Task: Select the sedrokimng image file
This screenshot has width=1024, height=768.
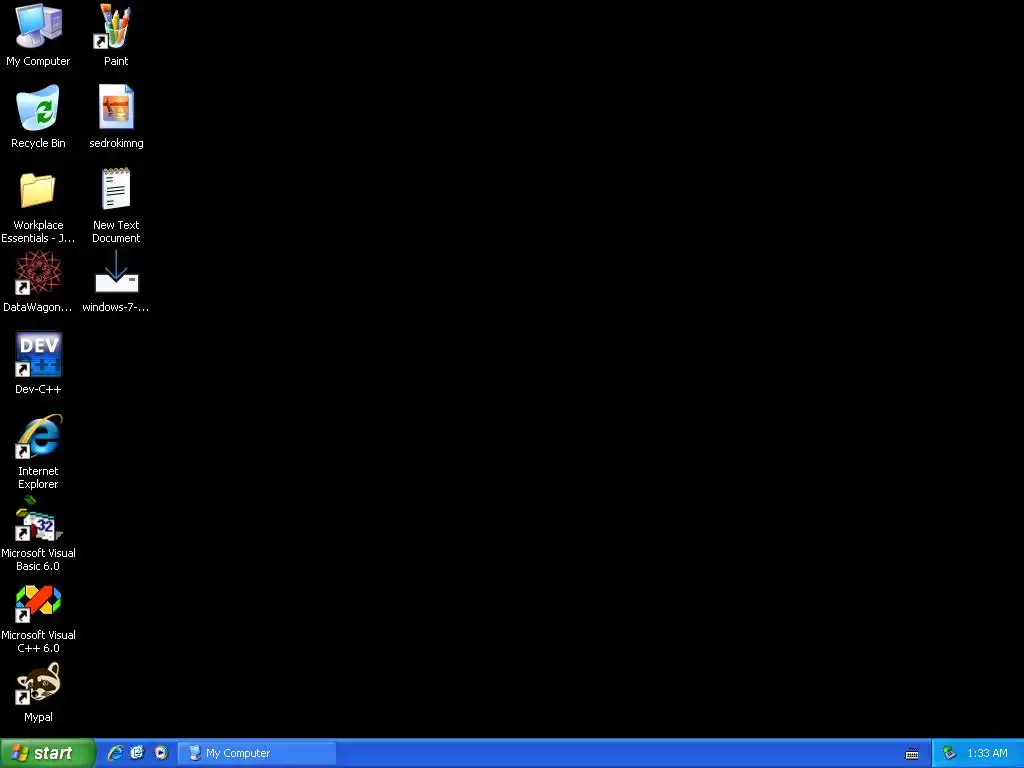Action: click(x=116, y=116)
